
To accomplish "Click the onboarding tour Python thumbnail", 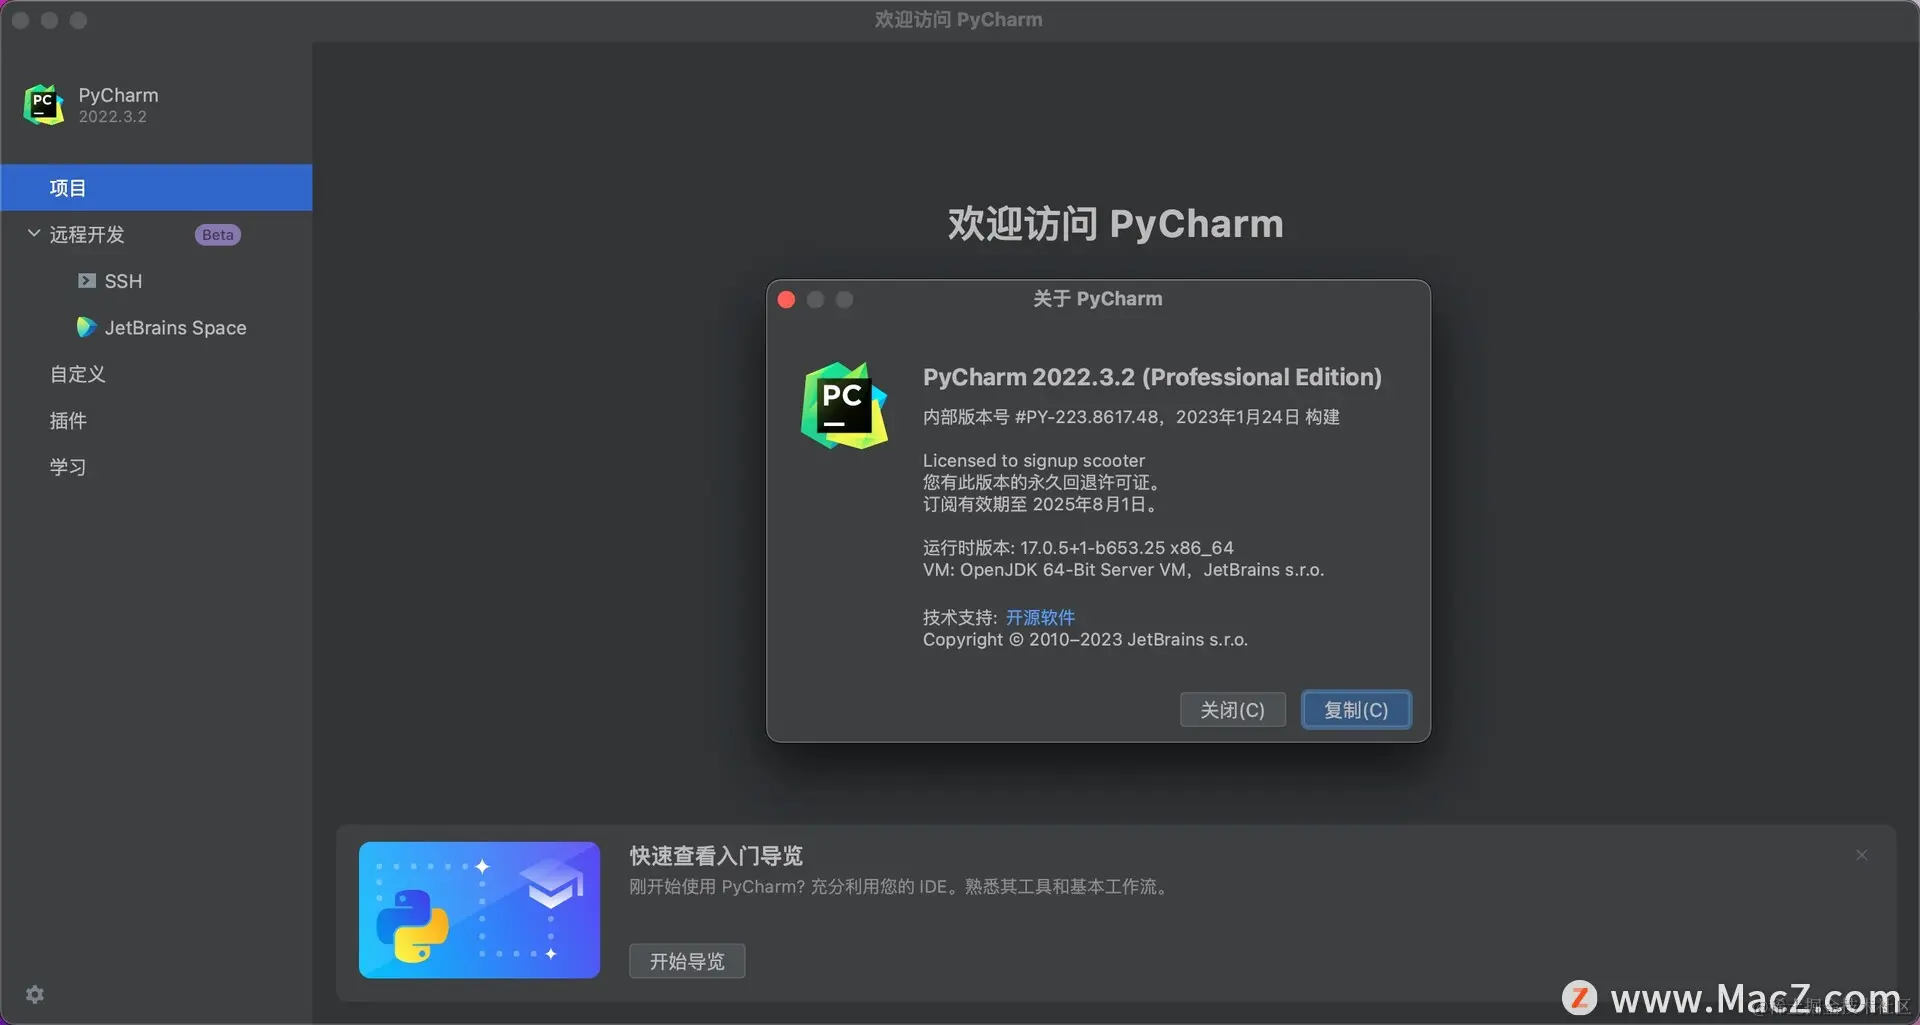I will click(480, 910).
